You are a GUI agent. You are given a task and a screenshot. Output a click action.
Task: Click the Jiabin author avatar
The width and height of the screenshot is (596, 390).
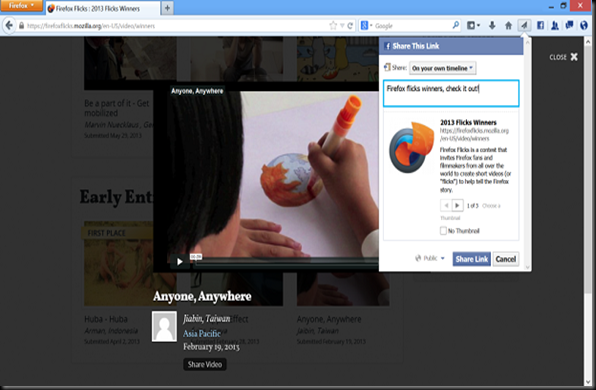tap(164, 327)
